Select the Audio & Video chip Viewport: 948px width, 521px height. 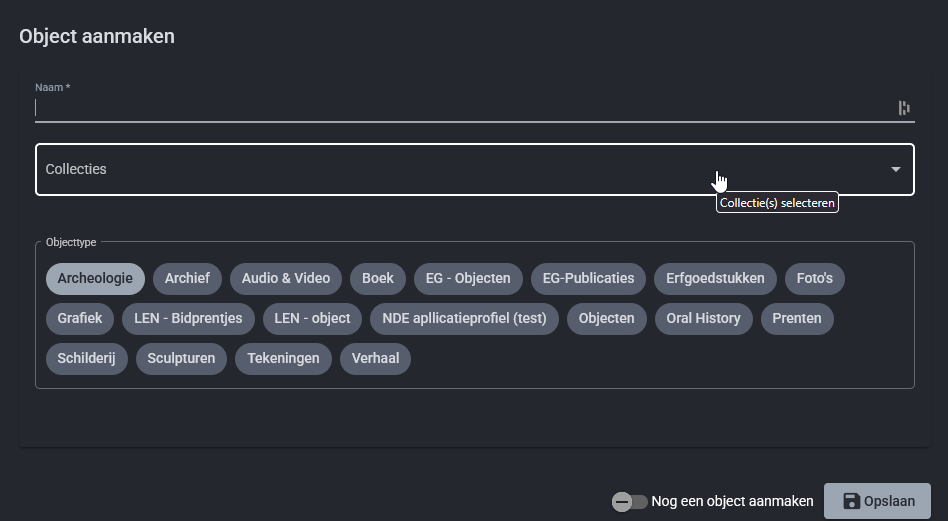pyautogui.click(x=286, y=278)
